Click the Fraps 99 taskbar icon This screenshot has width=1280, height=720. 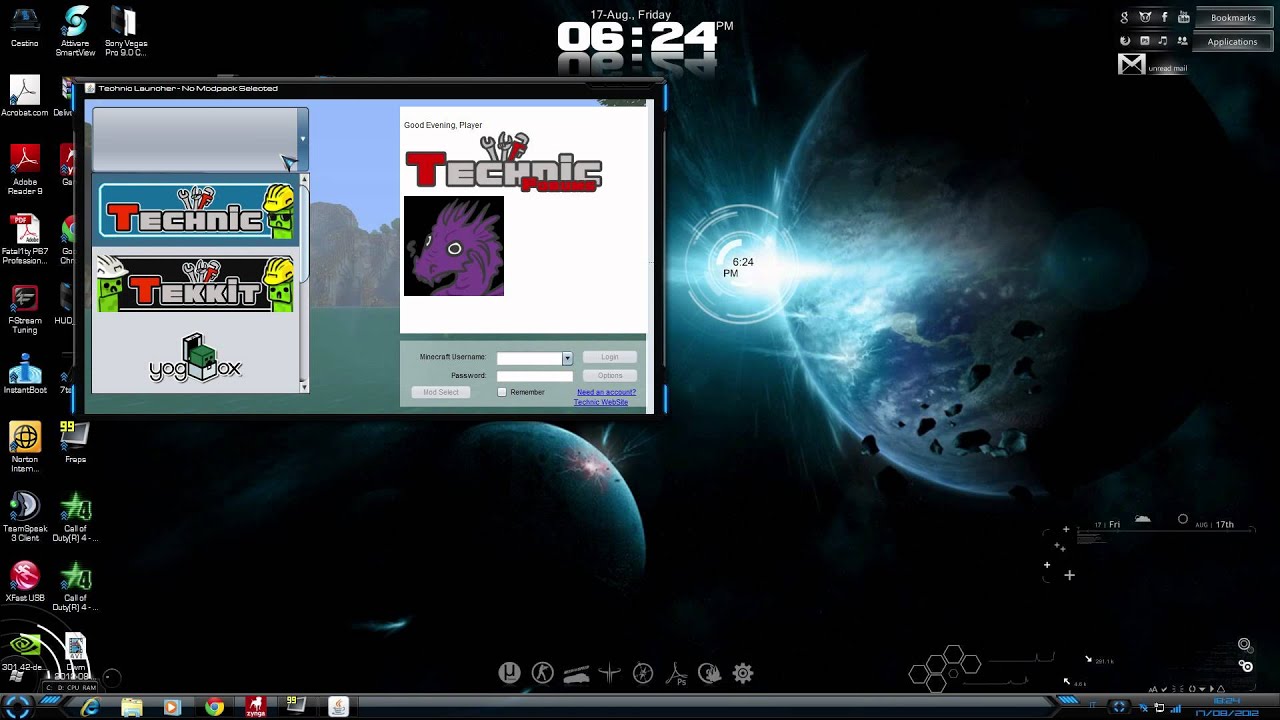295,706
